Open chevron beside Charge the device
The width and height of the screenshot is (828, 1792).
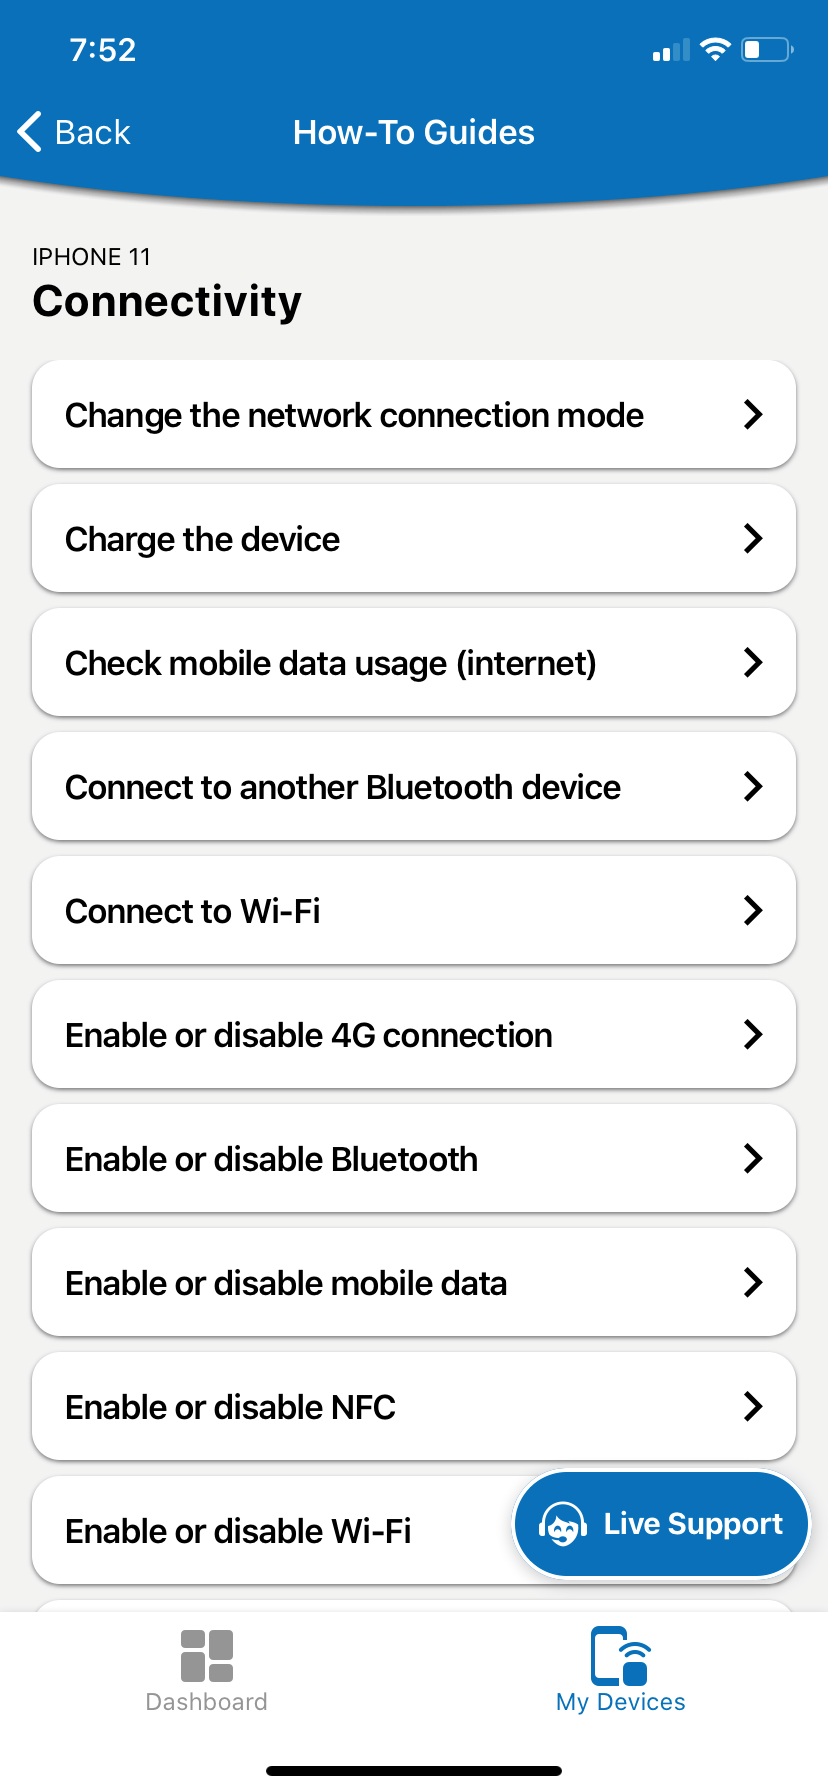tap(753, 539)
